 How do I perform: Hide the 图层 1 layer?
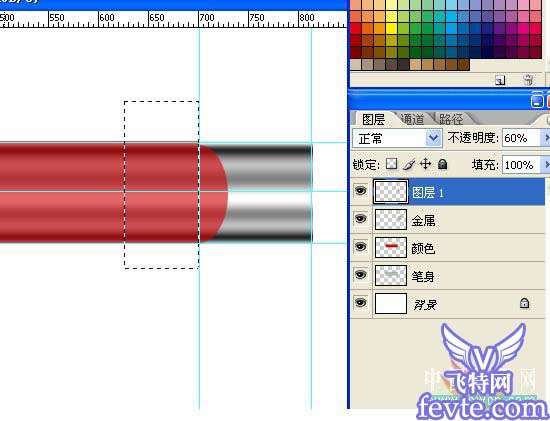tap(361, 191)
